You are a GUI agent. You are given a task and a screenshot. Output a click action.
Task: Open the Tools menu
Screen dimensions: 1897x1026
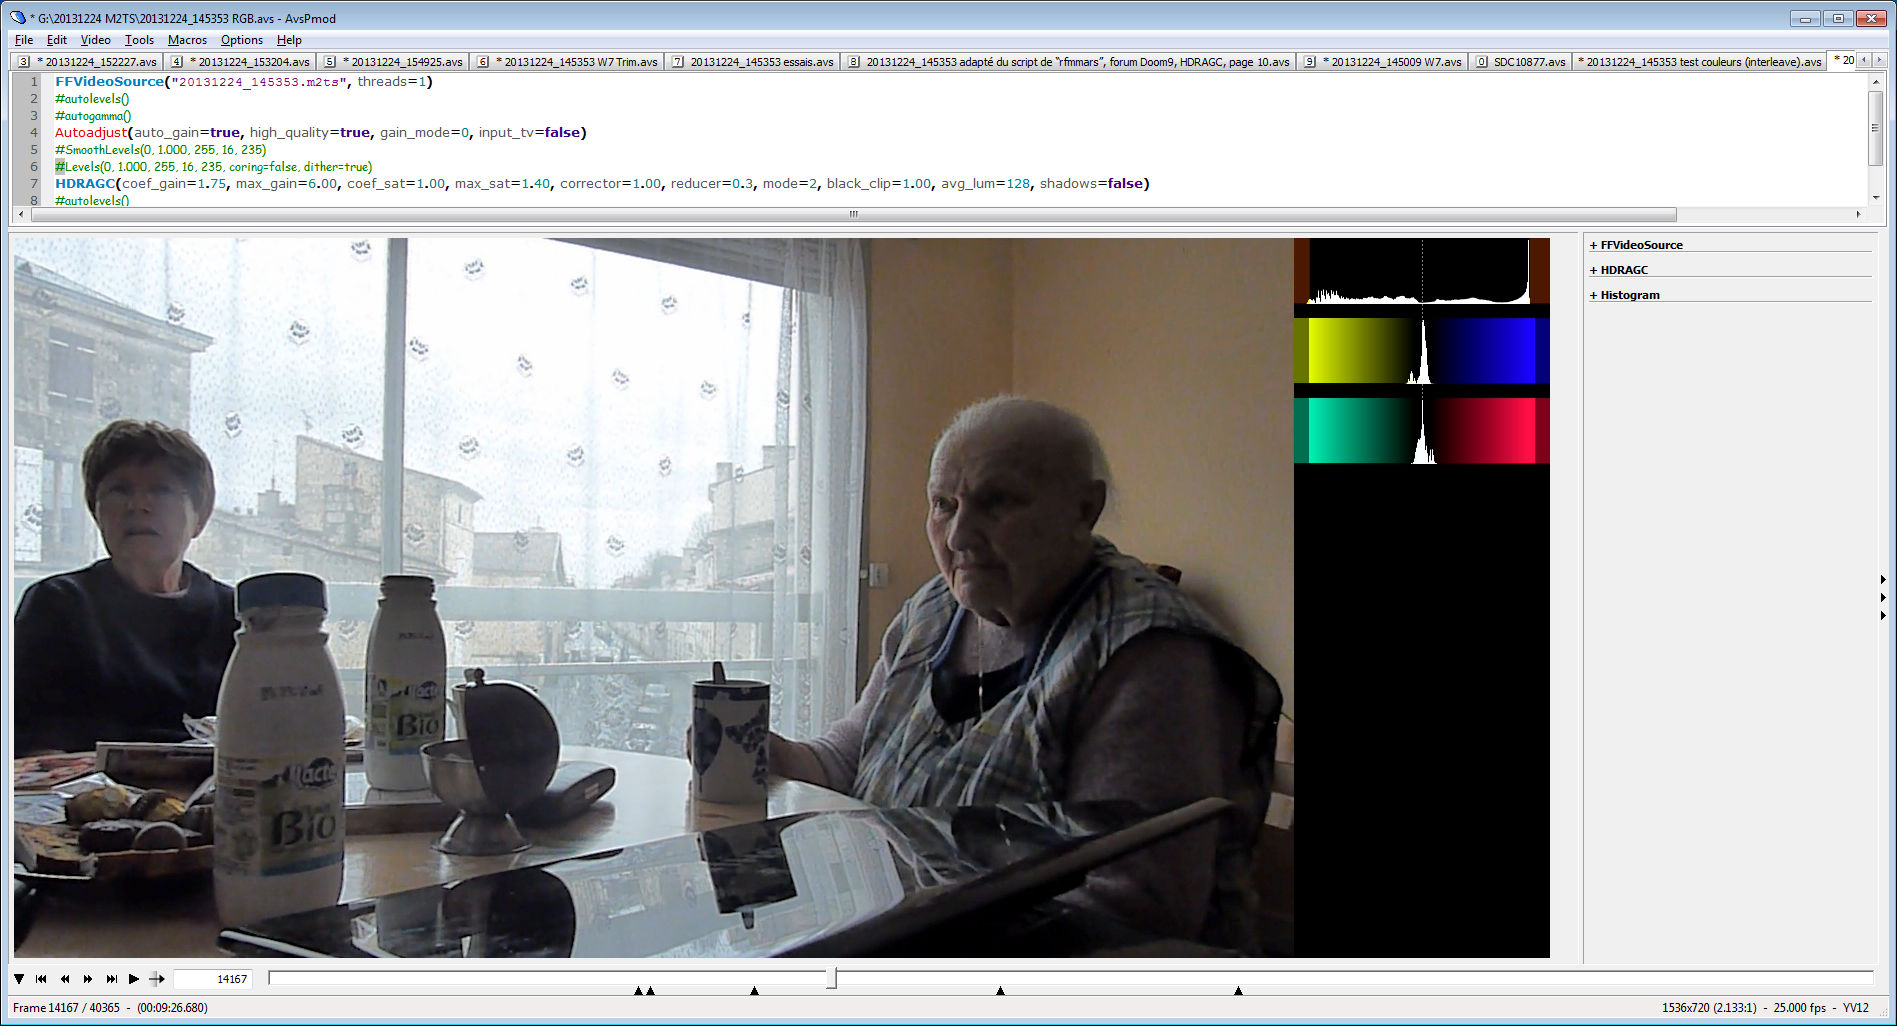(139, 40)
